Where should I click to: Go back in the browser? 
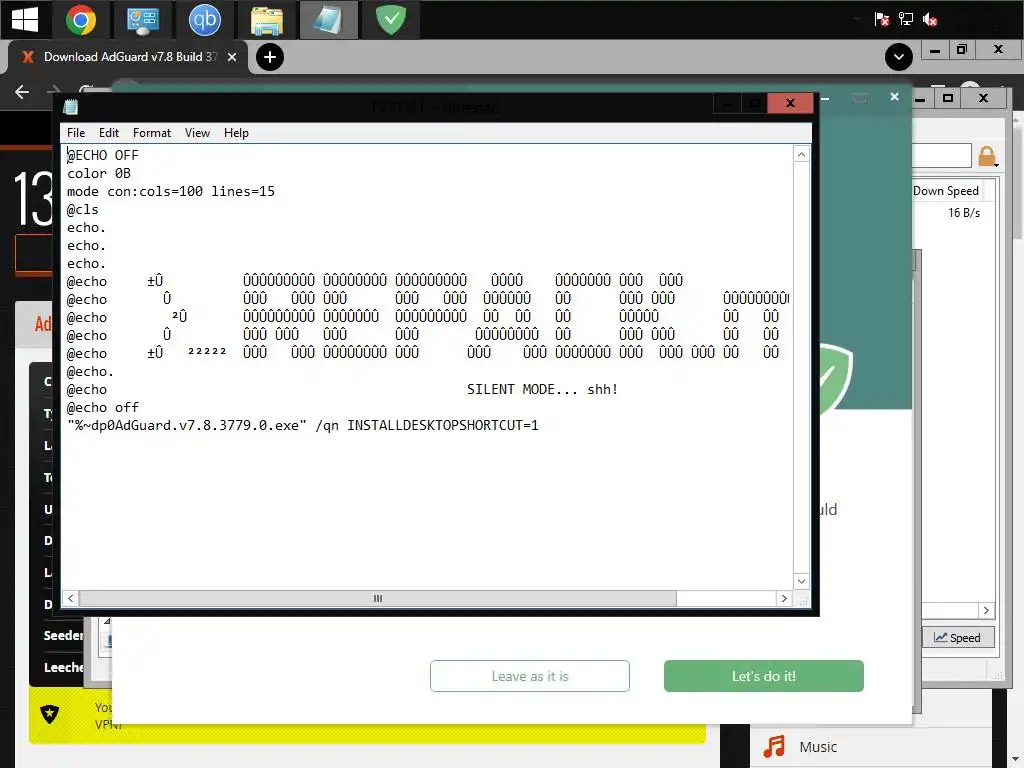pyautogui.click(x=22, y=92)
